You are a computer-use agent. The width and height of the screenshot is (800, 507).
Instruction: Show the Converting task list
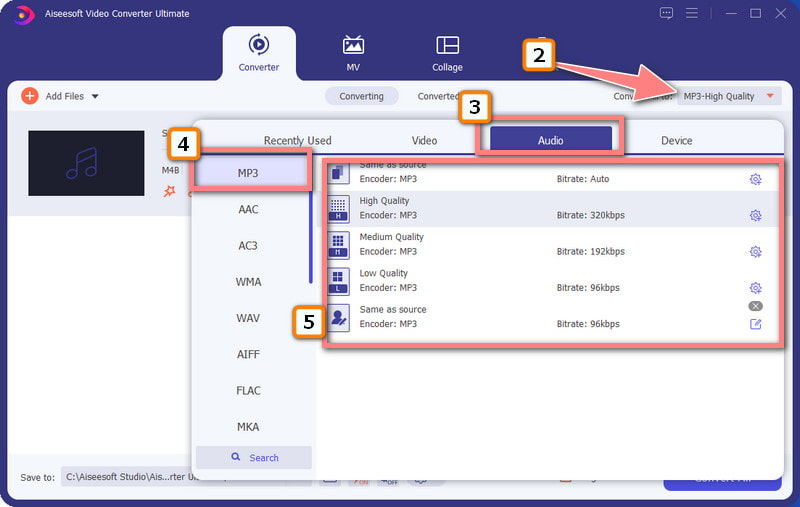[x=361, y=96]
